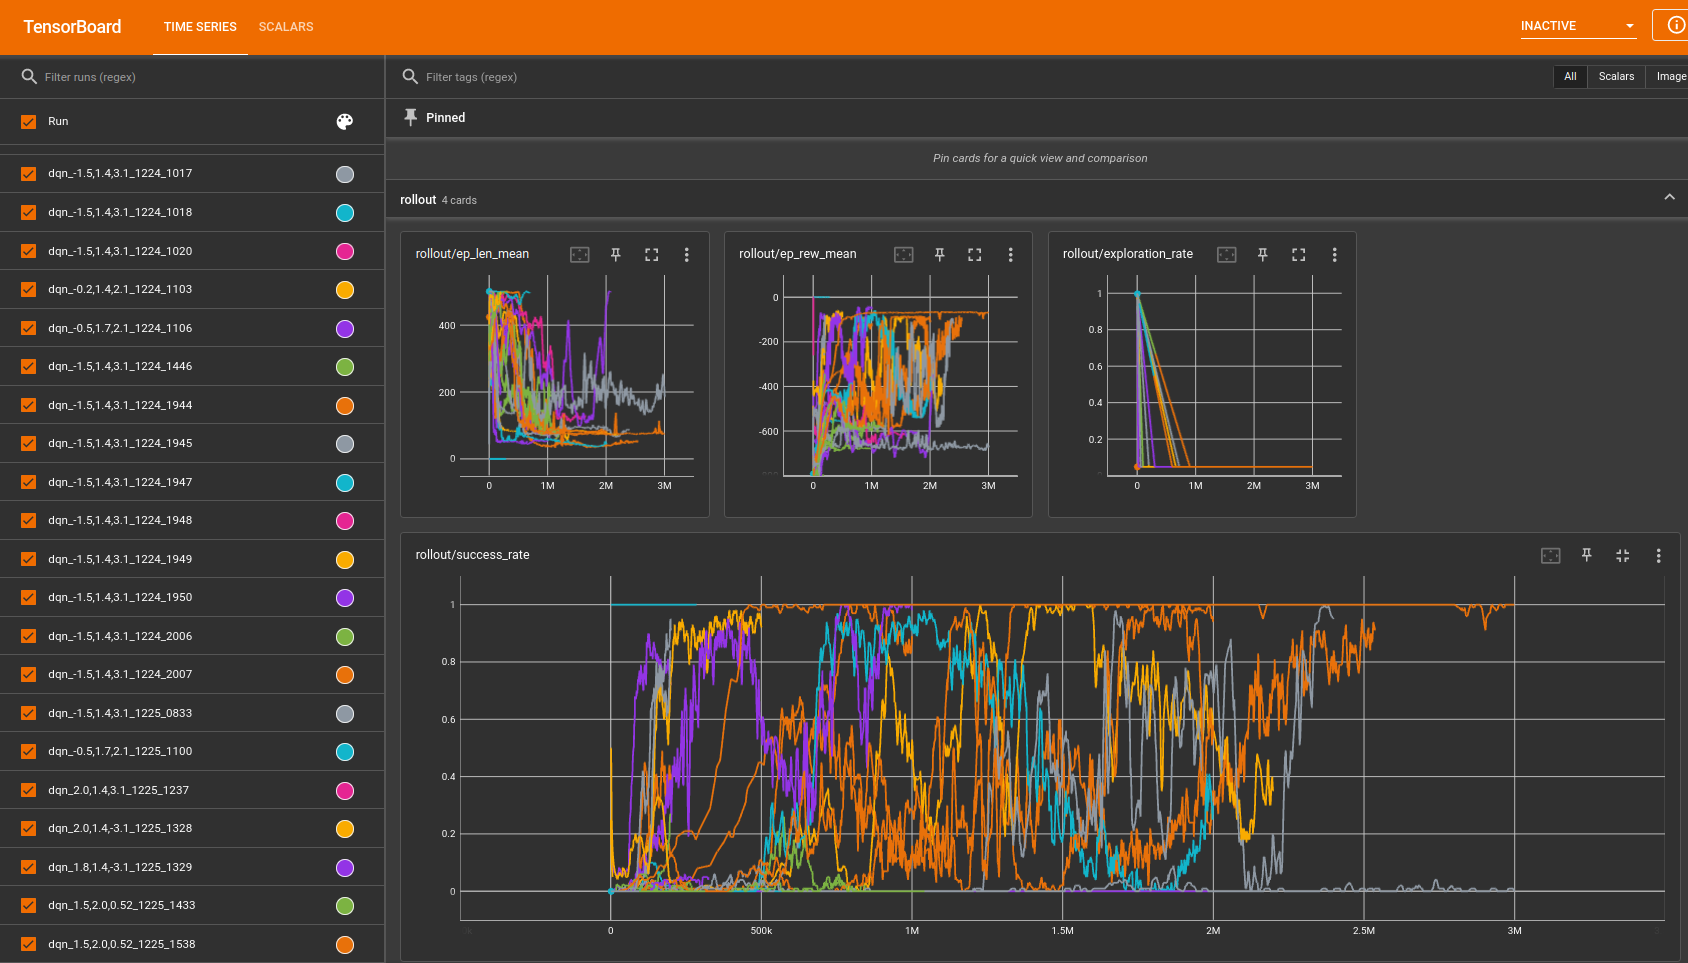Pin the rollout/ep_len_mean card
This screenshot has height=963, width=1688.
pyautogui.click(x=616, y=255)
